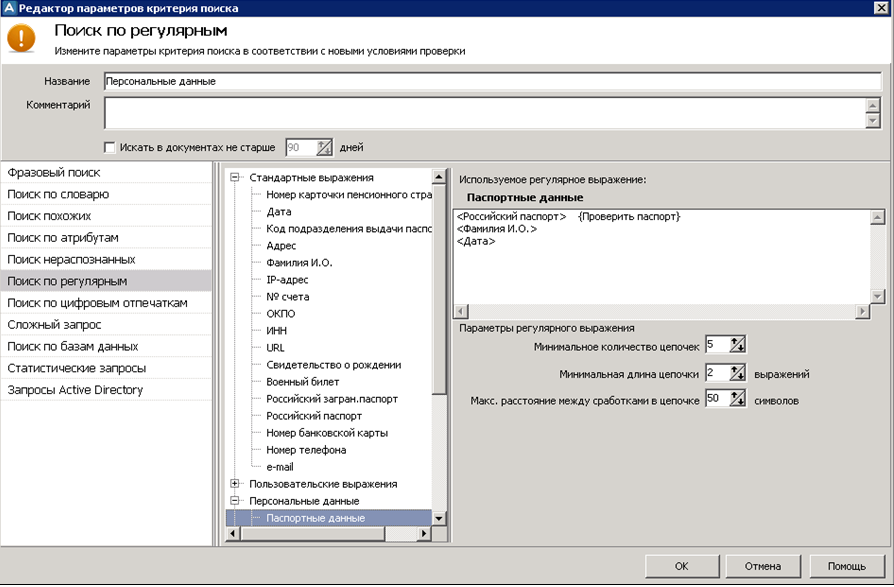Click stepper for max distance between matches
This screenshot has height=587, width=894.
(x=738, y=399)
